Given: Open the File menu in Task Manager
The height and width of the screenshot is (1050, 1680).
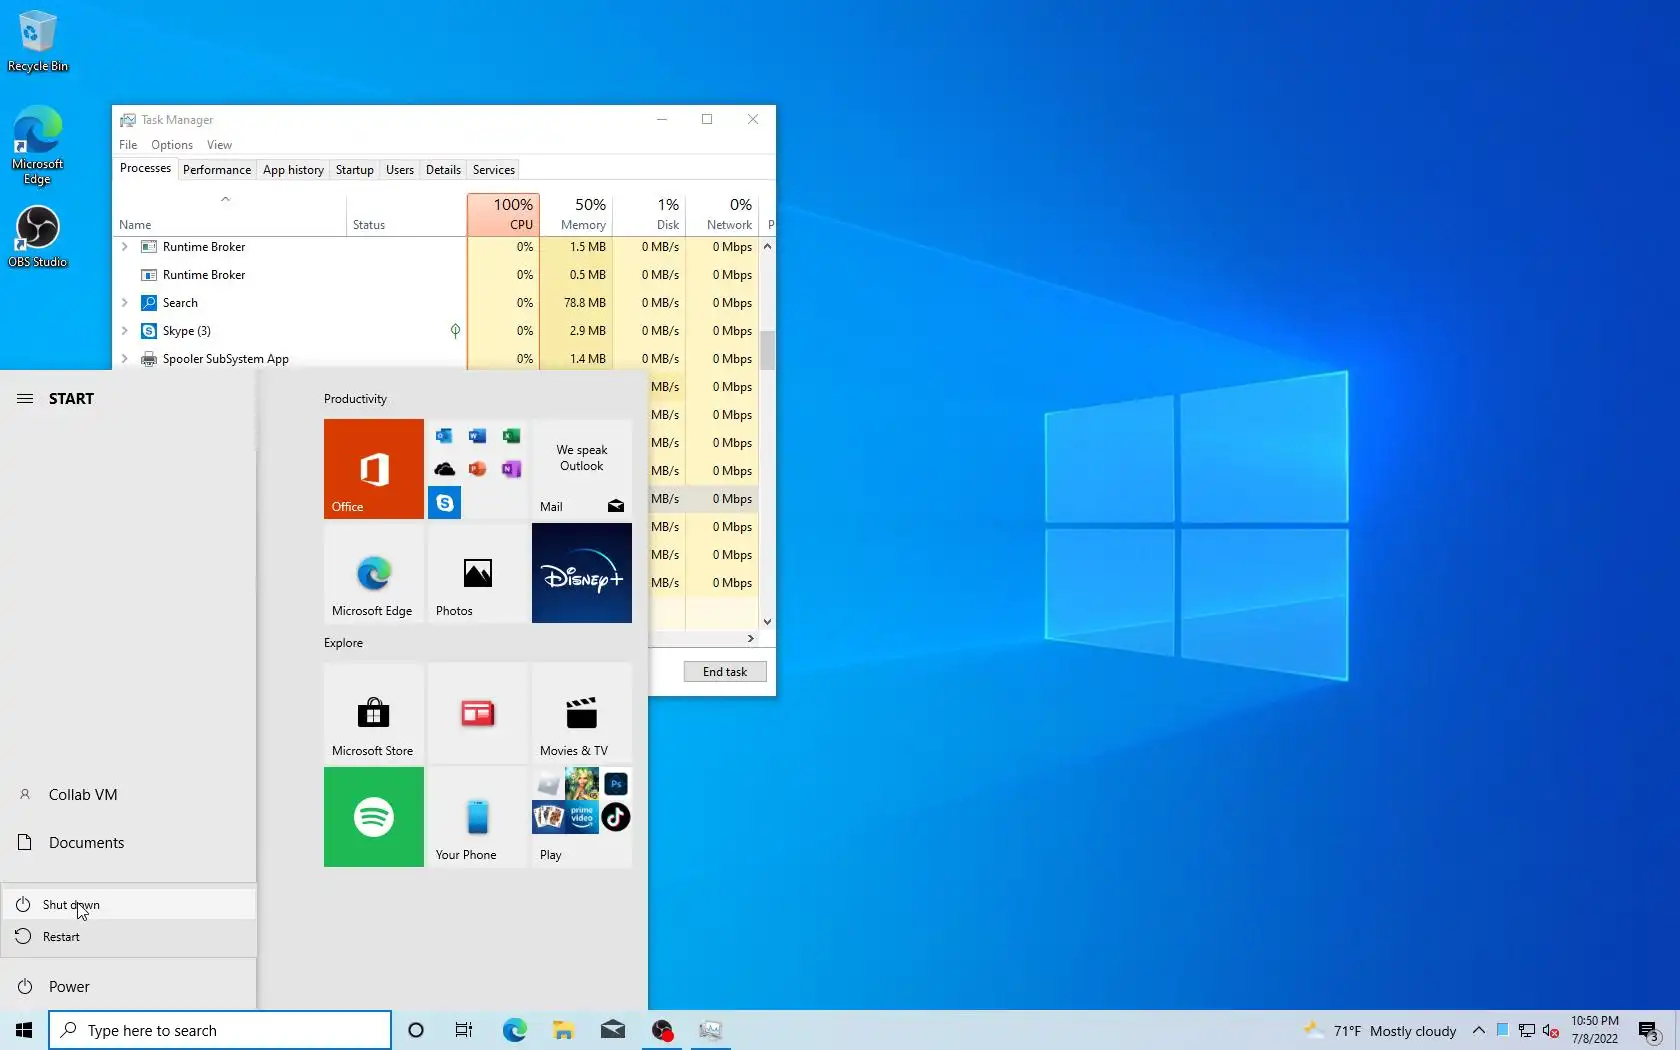Looking at the screenshot, I should [128, 145].
